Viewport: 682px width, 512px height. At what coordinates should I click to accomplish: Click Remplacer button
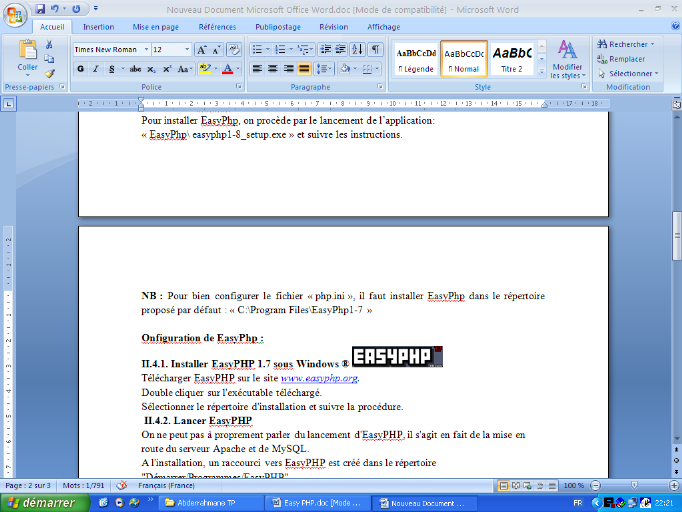621,59
